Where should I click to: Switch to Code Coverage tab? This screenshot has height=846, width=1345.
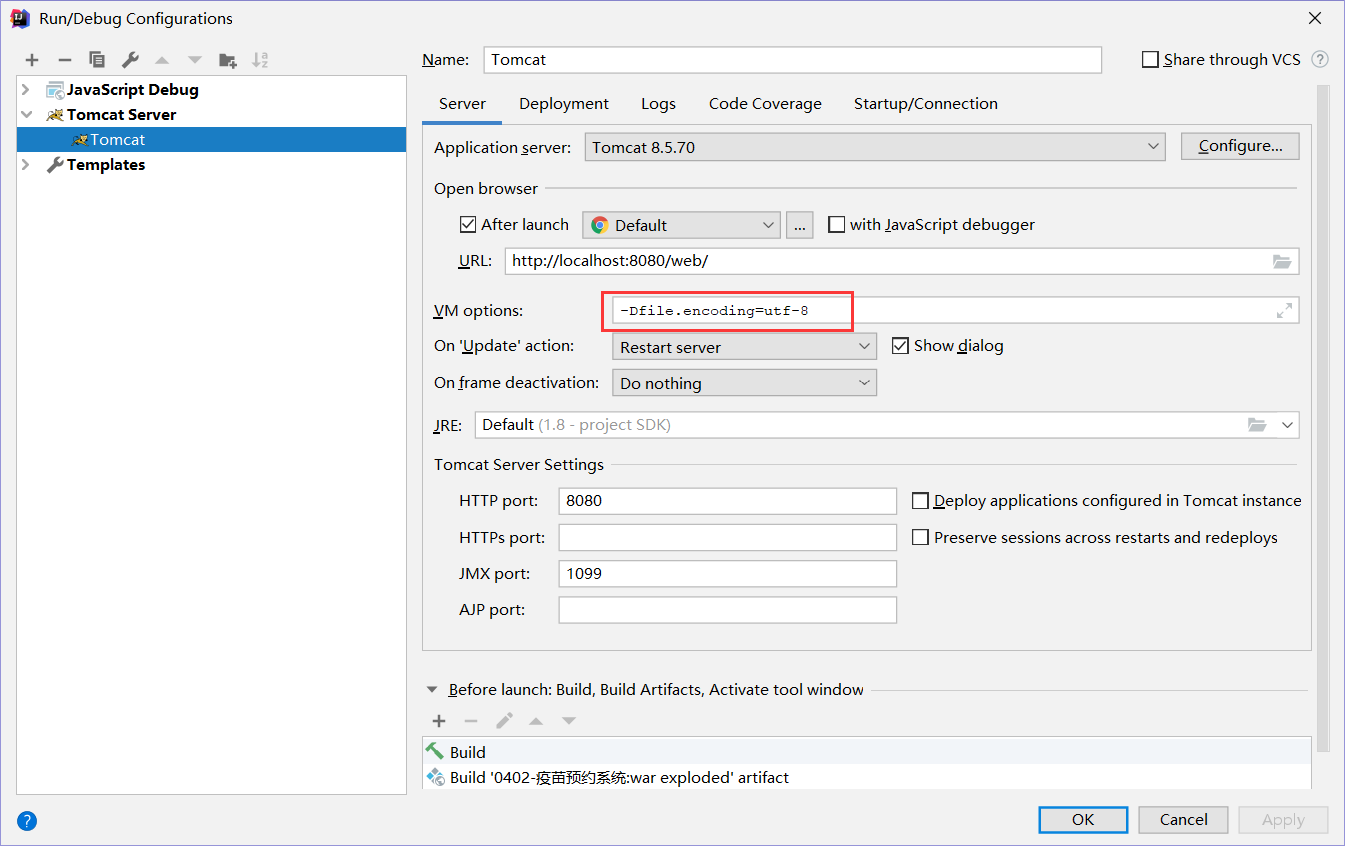coord(765,104)
